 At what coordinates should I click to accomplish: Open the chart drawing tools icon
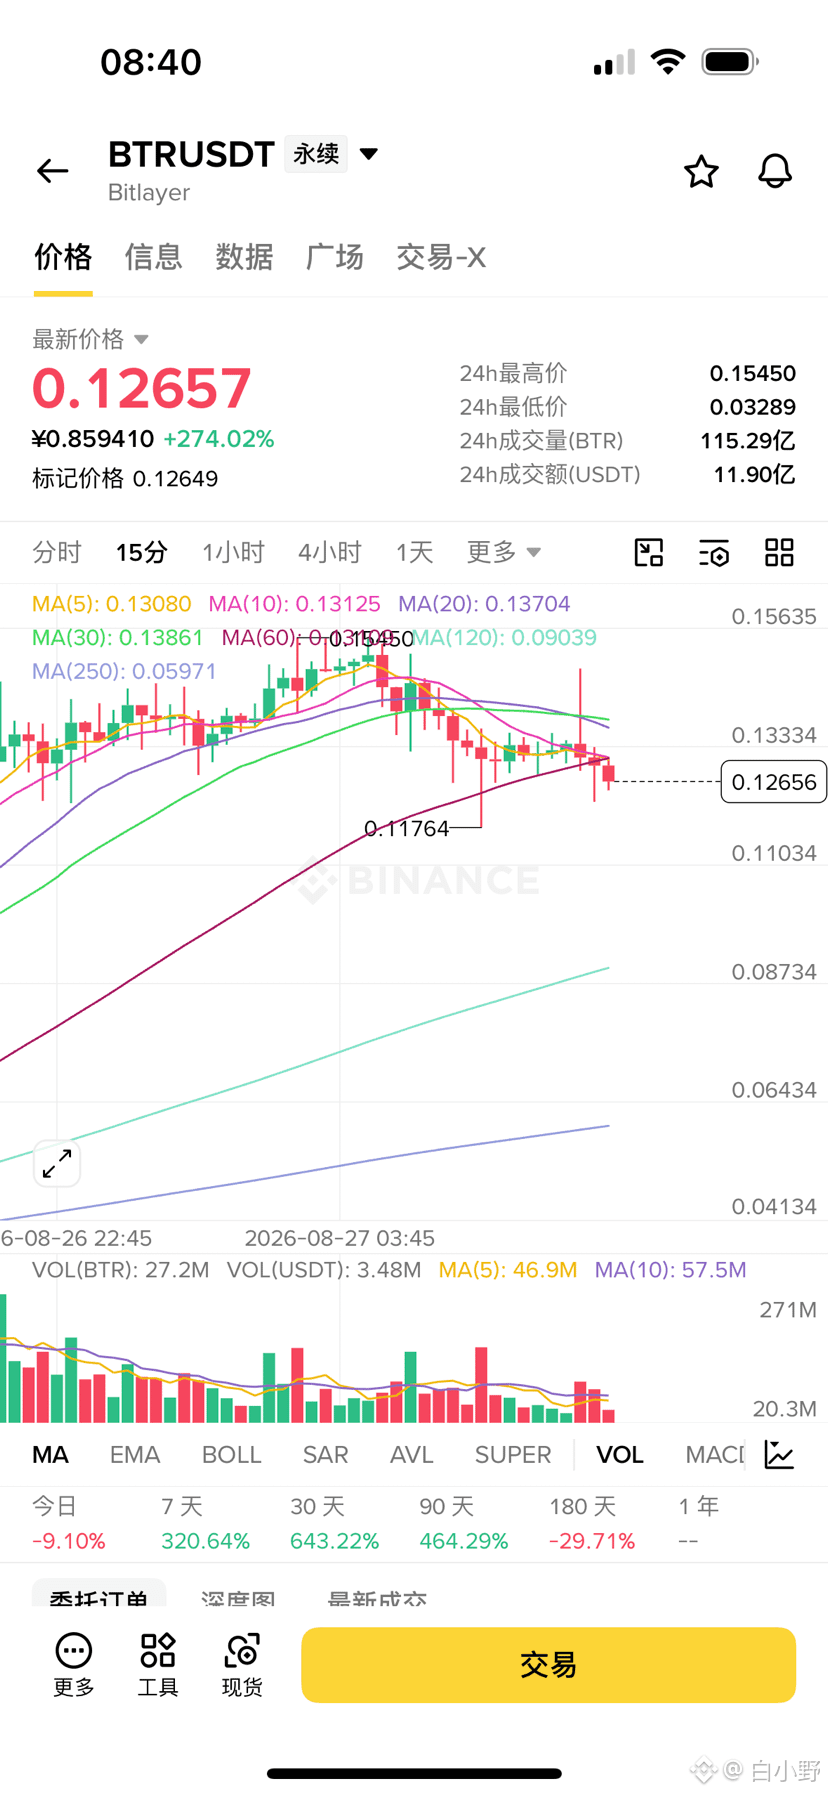point(649,552)
